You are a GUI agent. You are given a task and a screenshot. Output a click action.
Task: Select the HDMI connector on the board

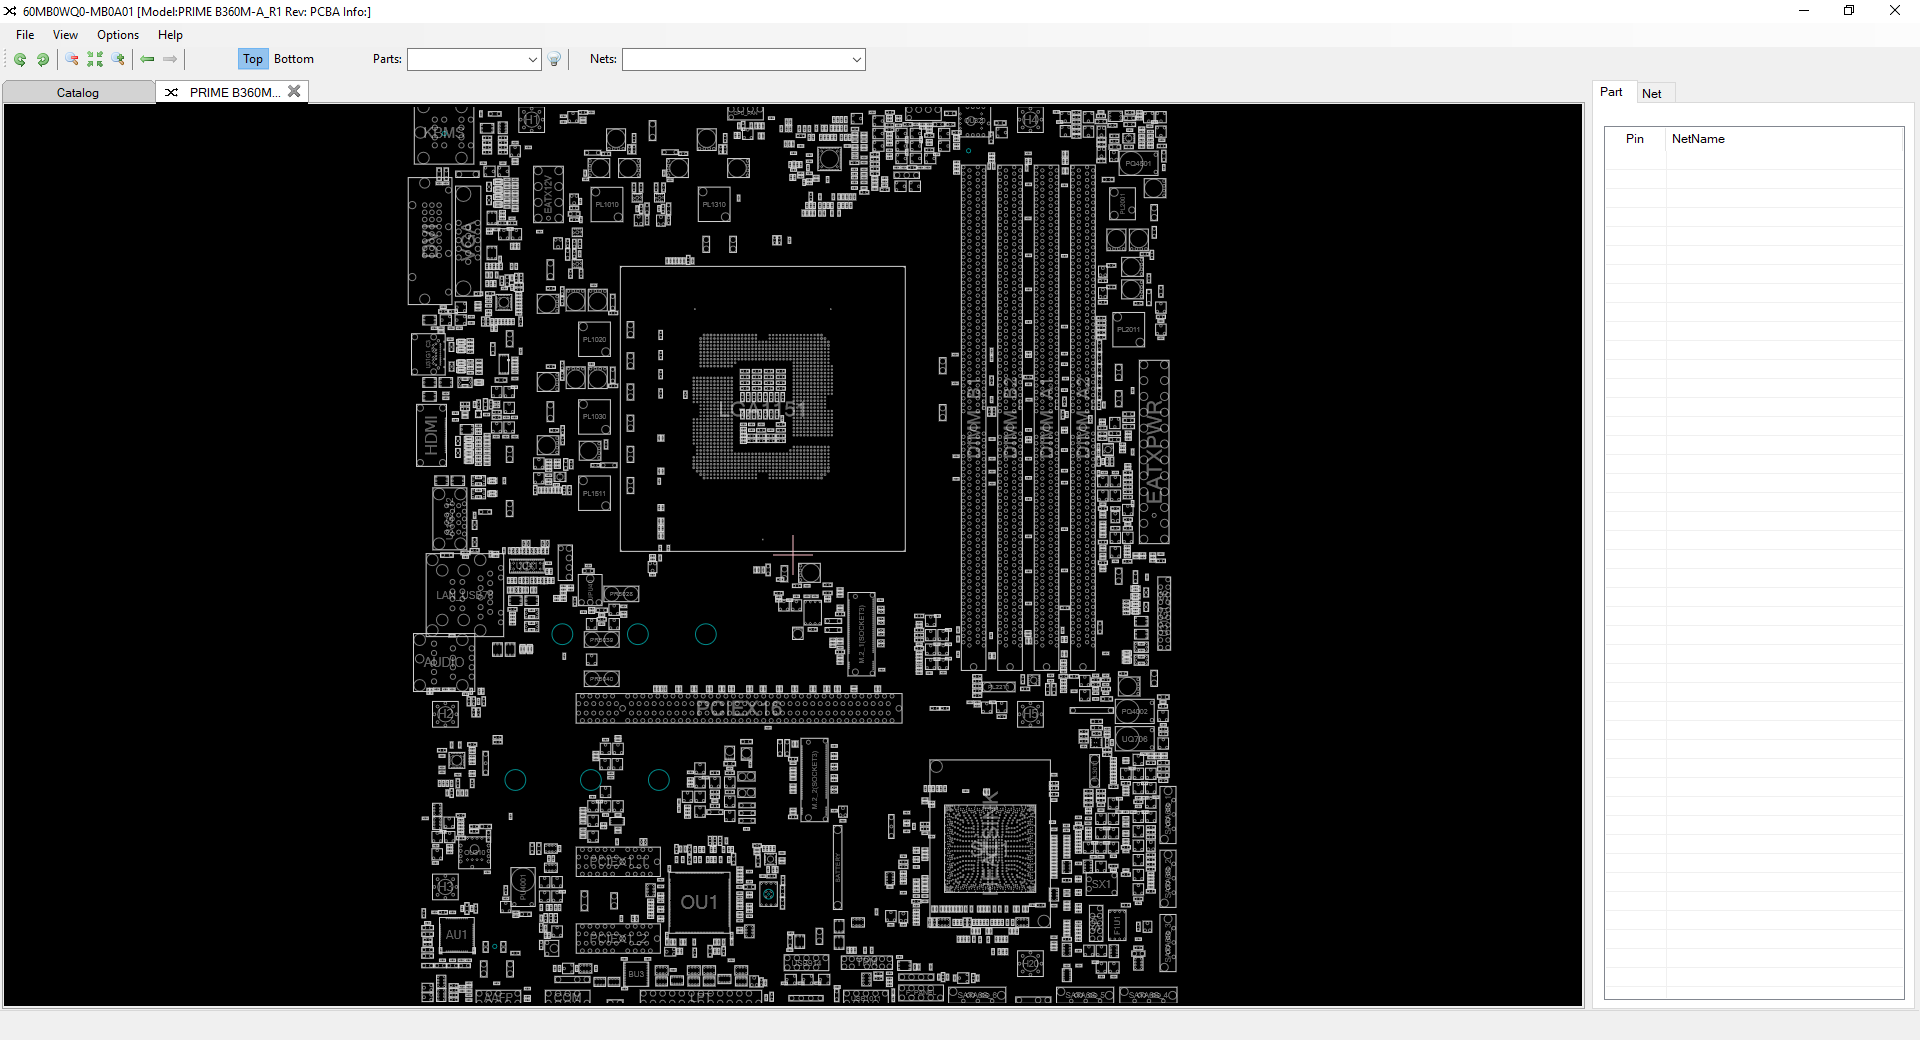pyautogui.click(x=431, y=435)
